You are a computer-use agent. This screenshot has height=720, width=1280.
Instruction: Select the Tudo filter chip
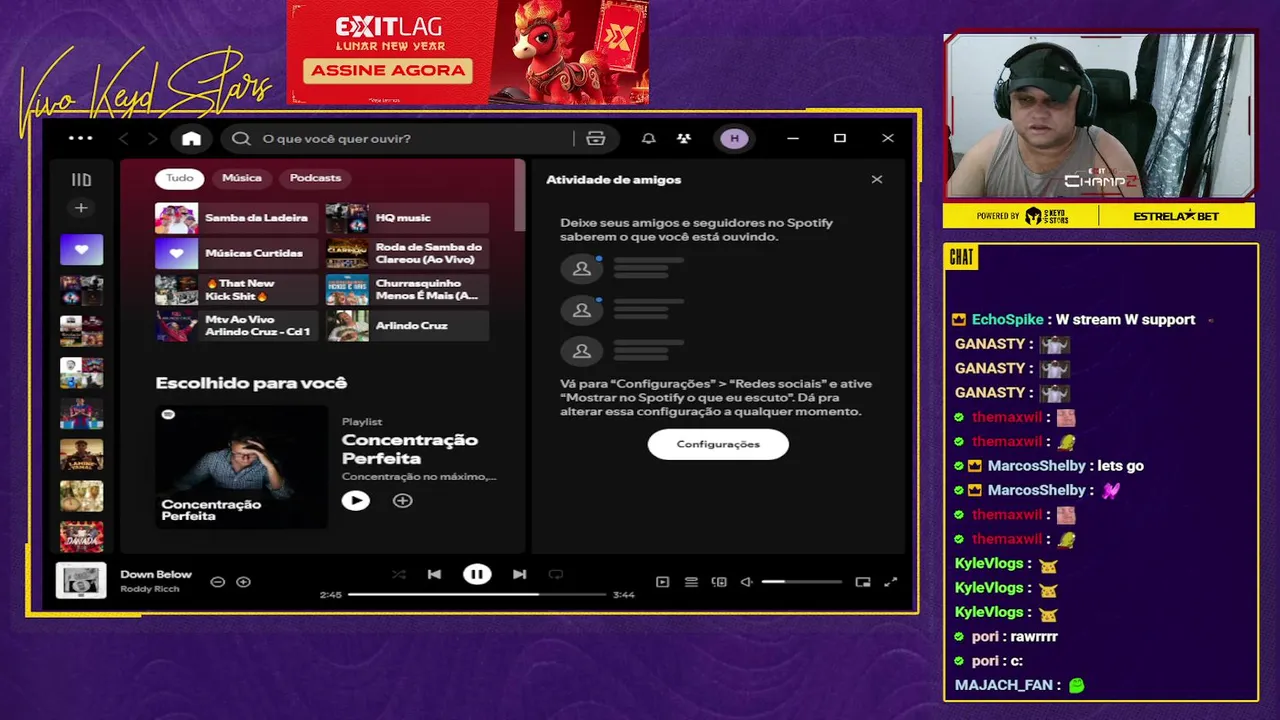180,178
